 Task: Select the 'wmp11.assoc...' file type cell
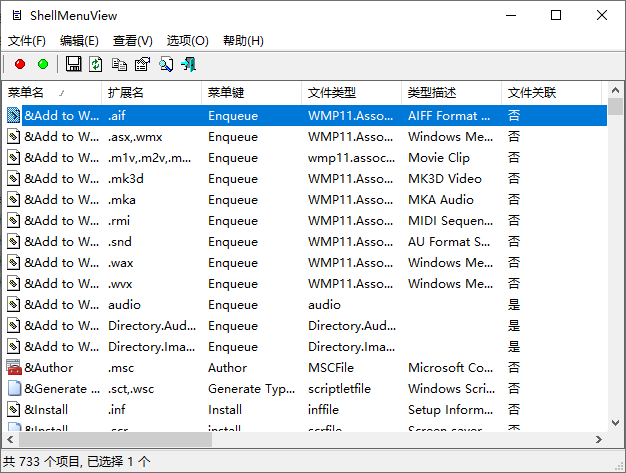351,158
